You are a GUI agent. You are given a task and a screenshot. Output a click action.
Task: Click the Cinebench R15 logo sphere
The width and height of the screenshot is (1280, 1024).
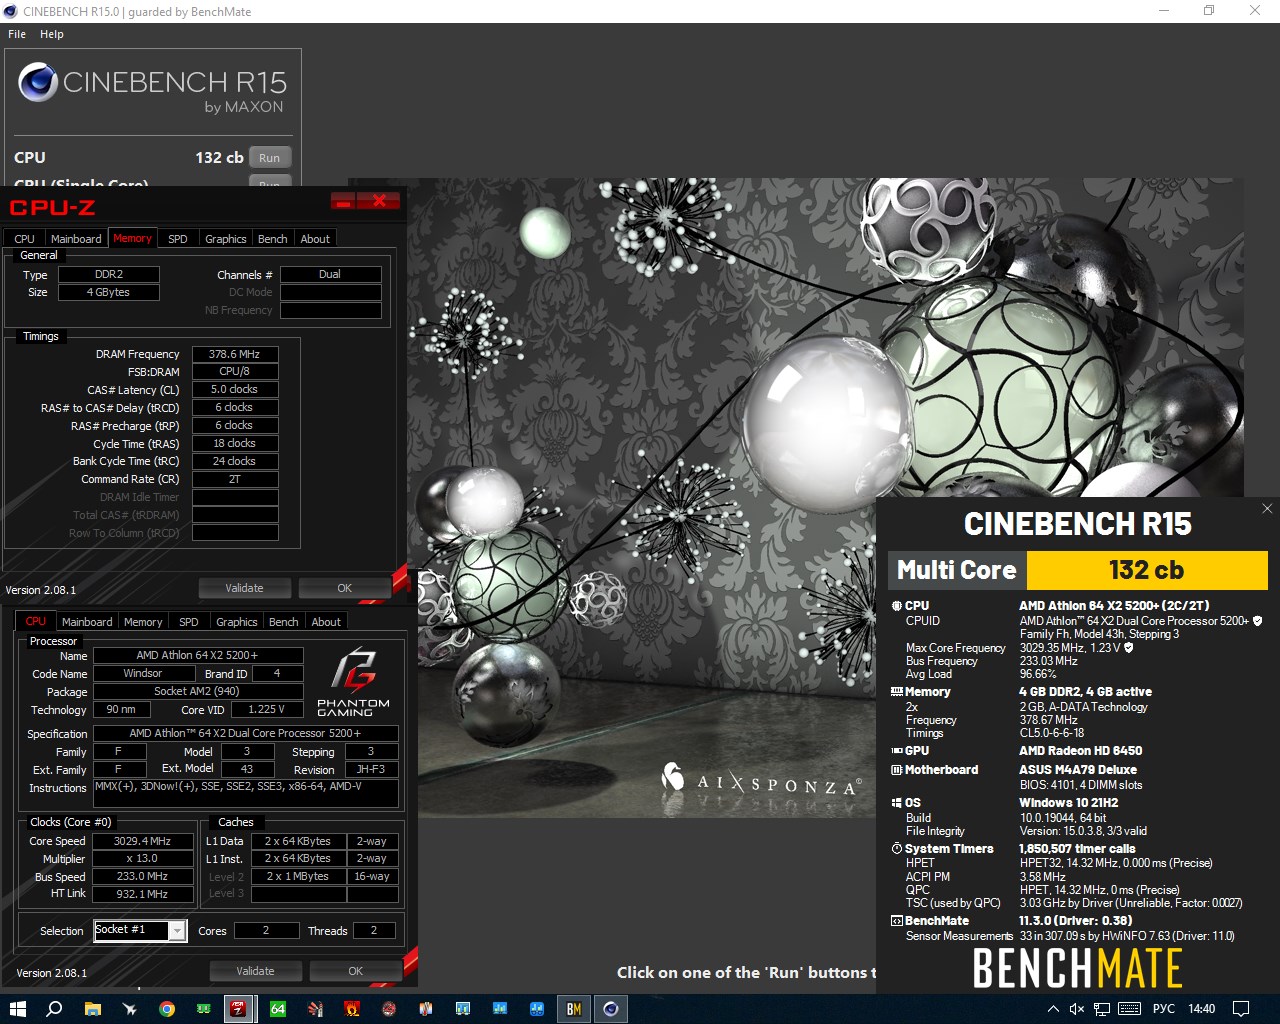[x=38, y=82]
